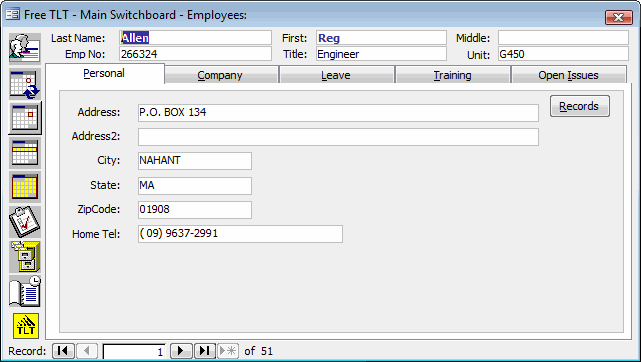The width and height of the screenshot is (641, 362).
Task: Click the Records button
Action: pyautogui.click(x=580, y=106)
